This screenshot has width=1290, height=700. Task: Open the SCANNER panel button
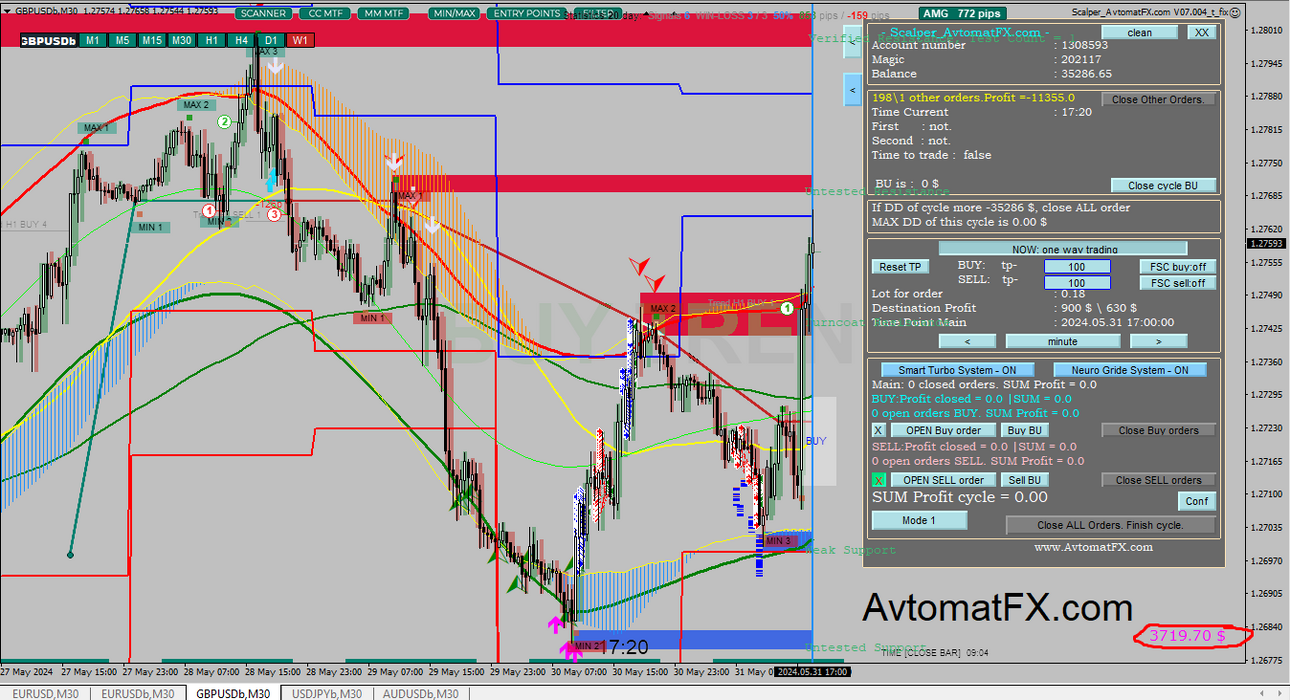(x=264, y=14)
